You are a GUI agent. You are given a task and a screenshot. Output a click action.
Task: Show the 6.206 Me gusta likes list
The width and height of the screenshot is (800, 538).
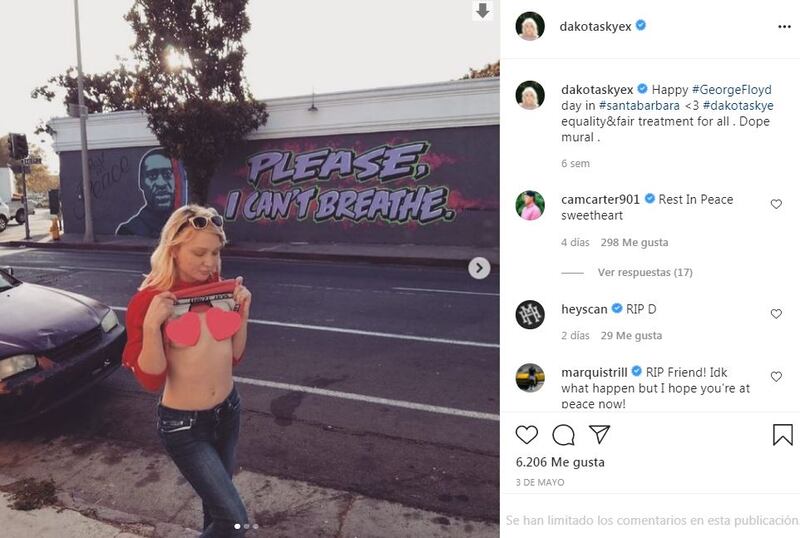point(560,462)
